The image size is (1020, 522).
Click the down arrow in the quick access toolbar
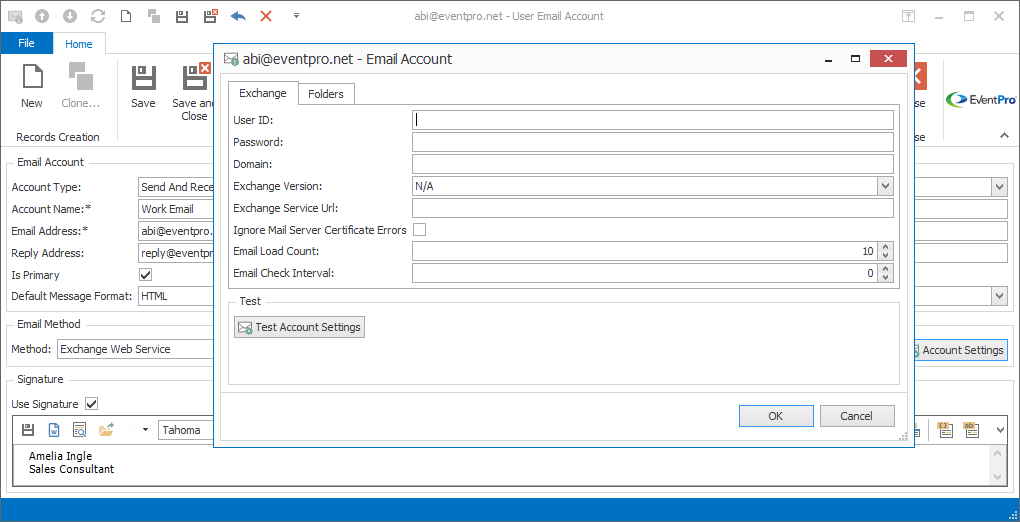(72, 16)
